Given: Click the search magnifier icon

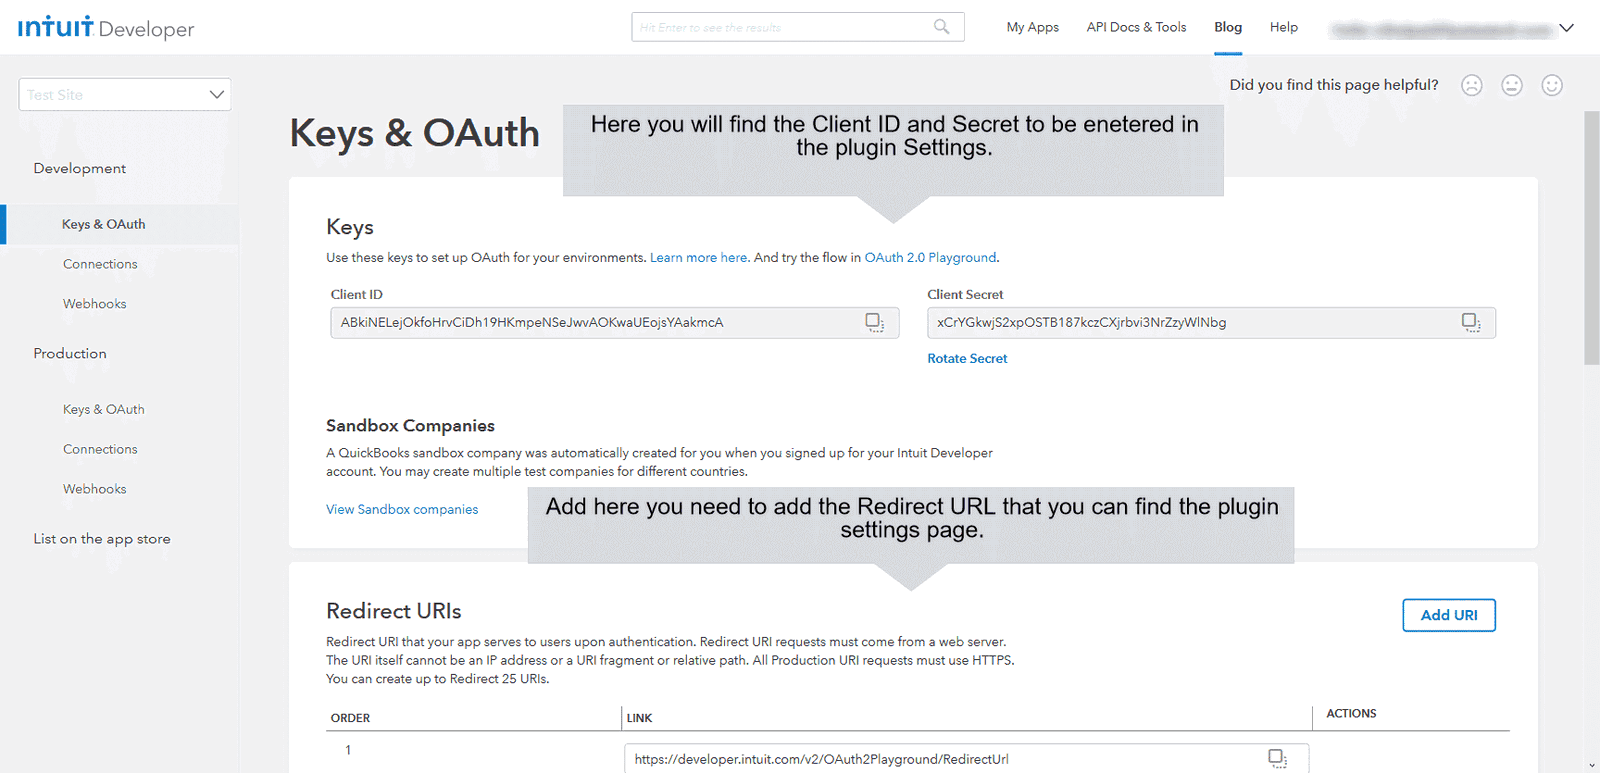Looking at the screenshot, I should click(x=941, y=27).
